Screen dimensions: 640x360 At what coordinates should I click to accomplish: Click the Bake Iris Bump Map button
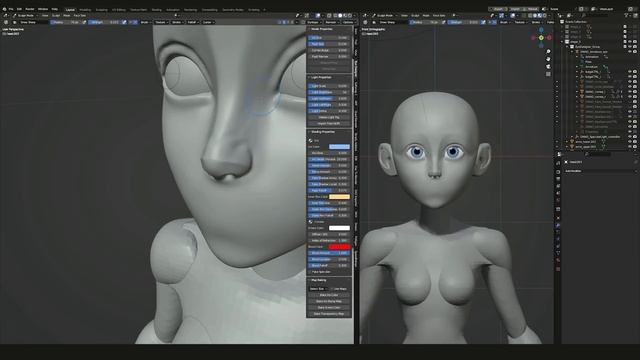coord(329,301)
